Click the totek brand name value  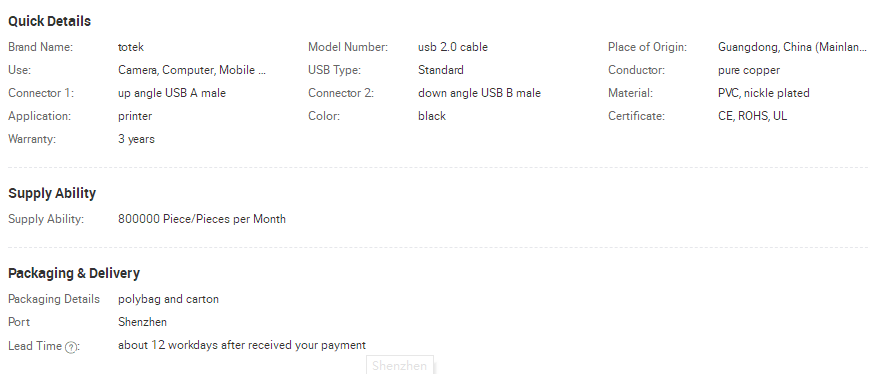[131, 47]
